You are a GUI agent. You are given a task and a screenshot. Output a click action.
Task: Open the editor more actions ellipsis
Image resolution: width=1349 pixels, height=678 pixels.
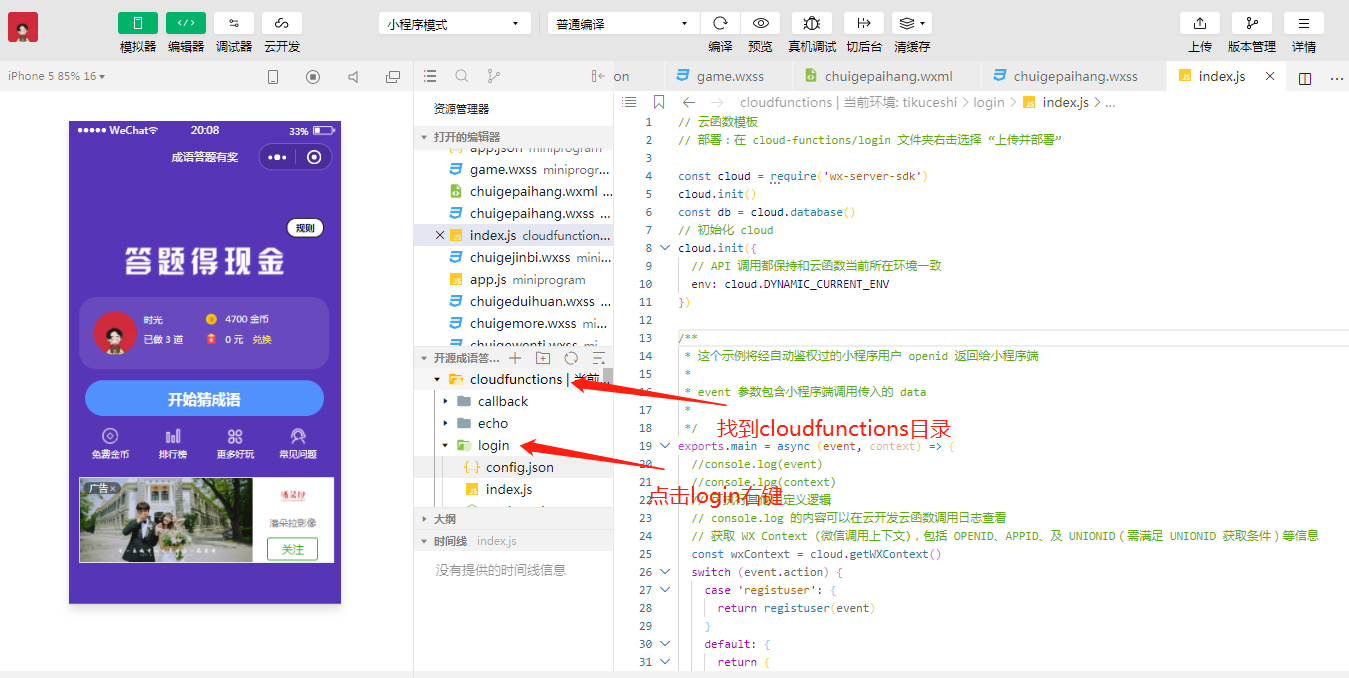coord(1337,78)
